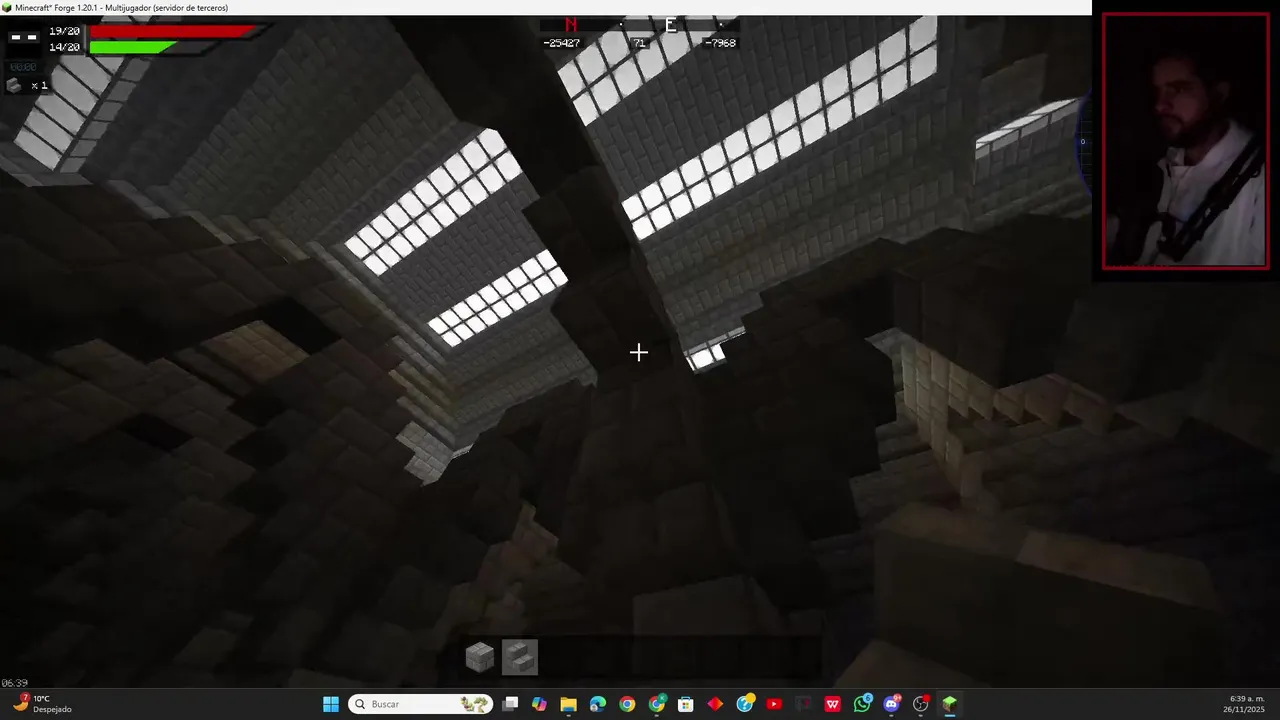This screenshot has width=1280, height=720.
Task: Open Google Chrome from taskbar
Action: tap(627, 704)
